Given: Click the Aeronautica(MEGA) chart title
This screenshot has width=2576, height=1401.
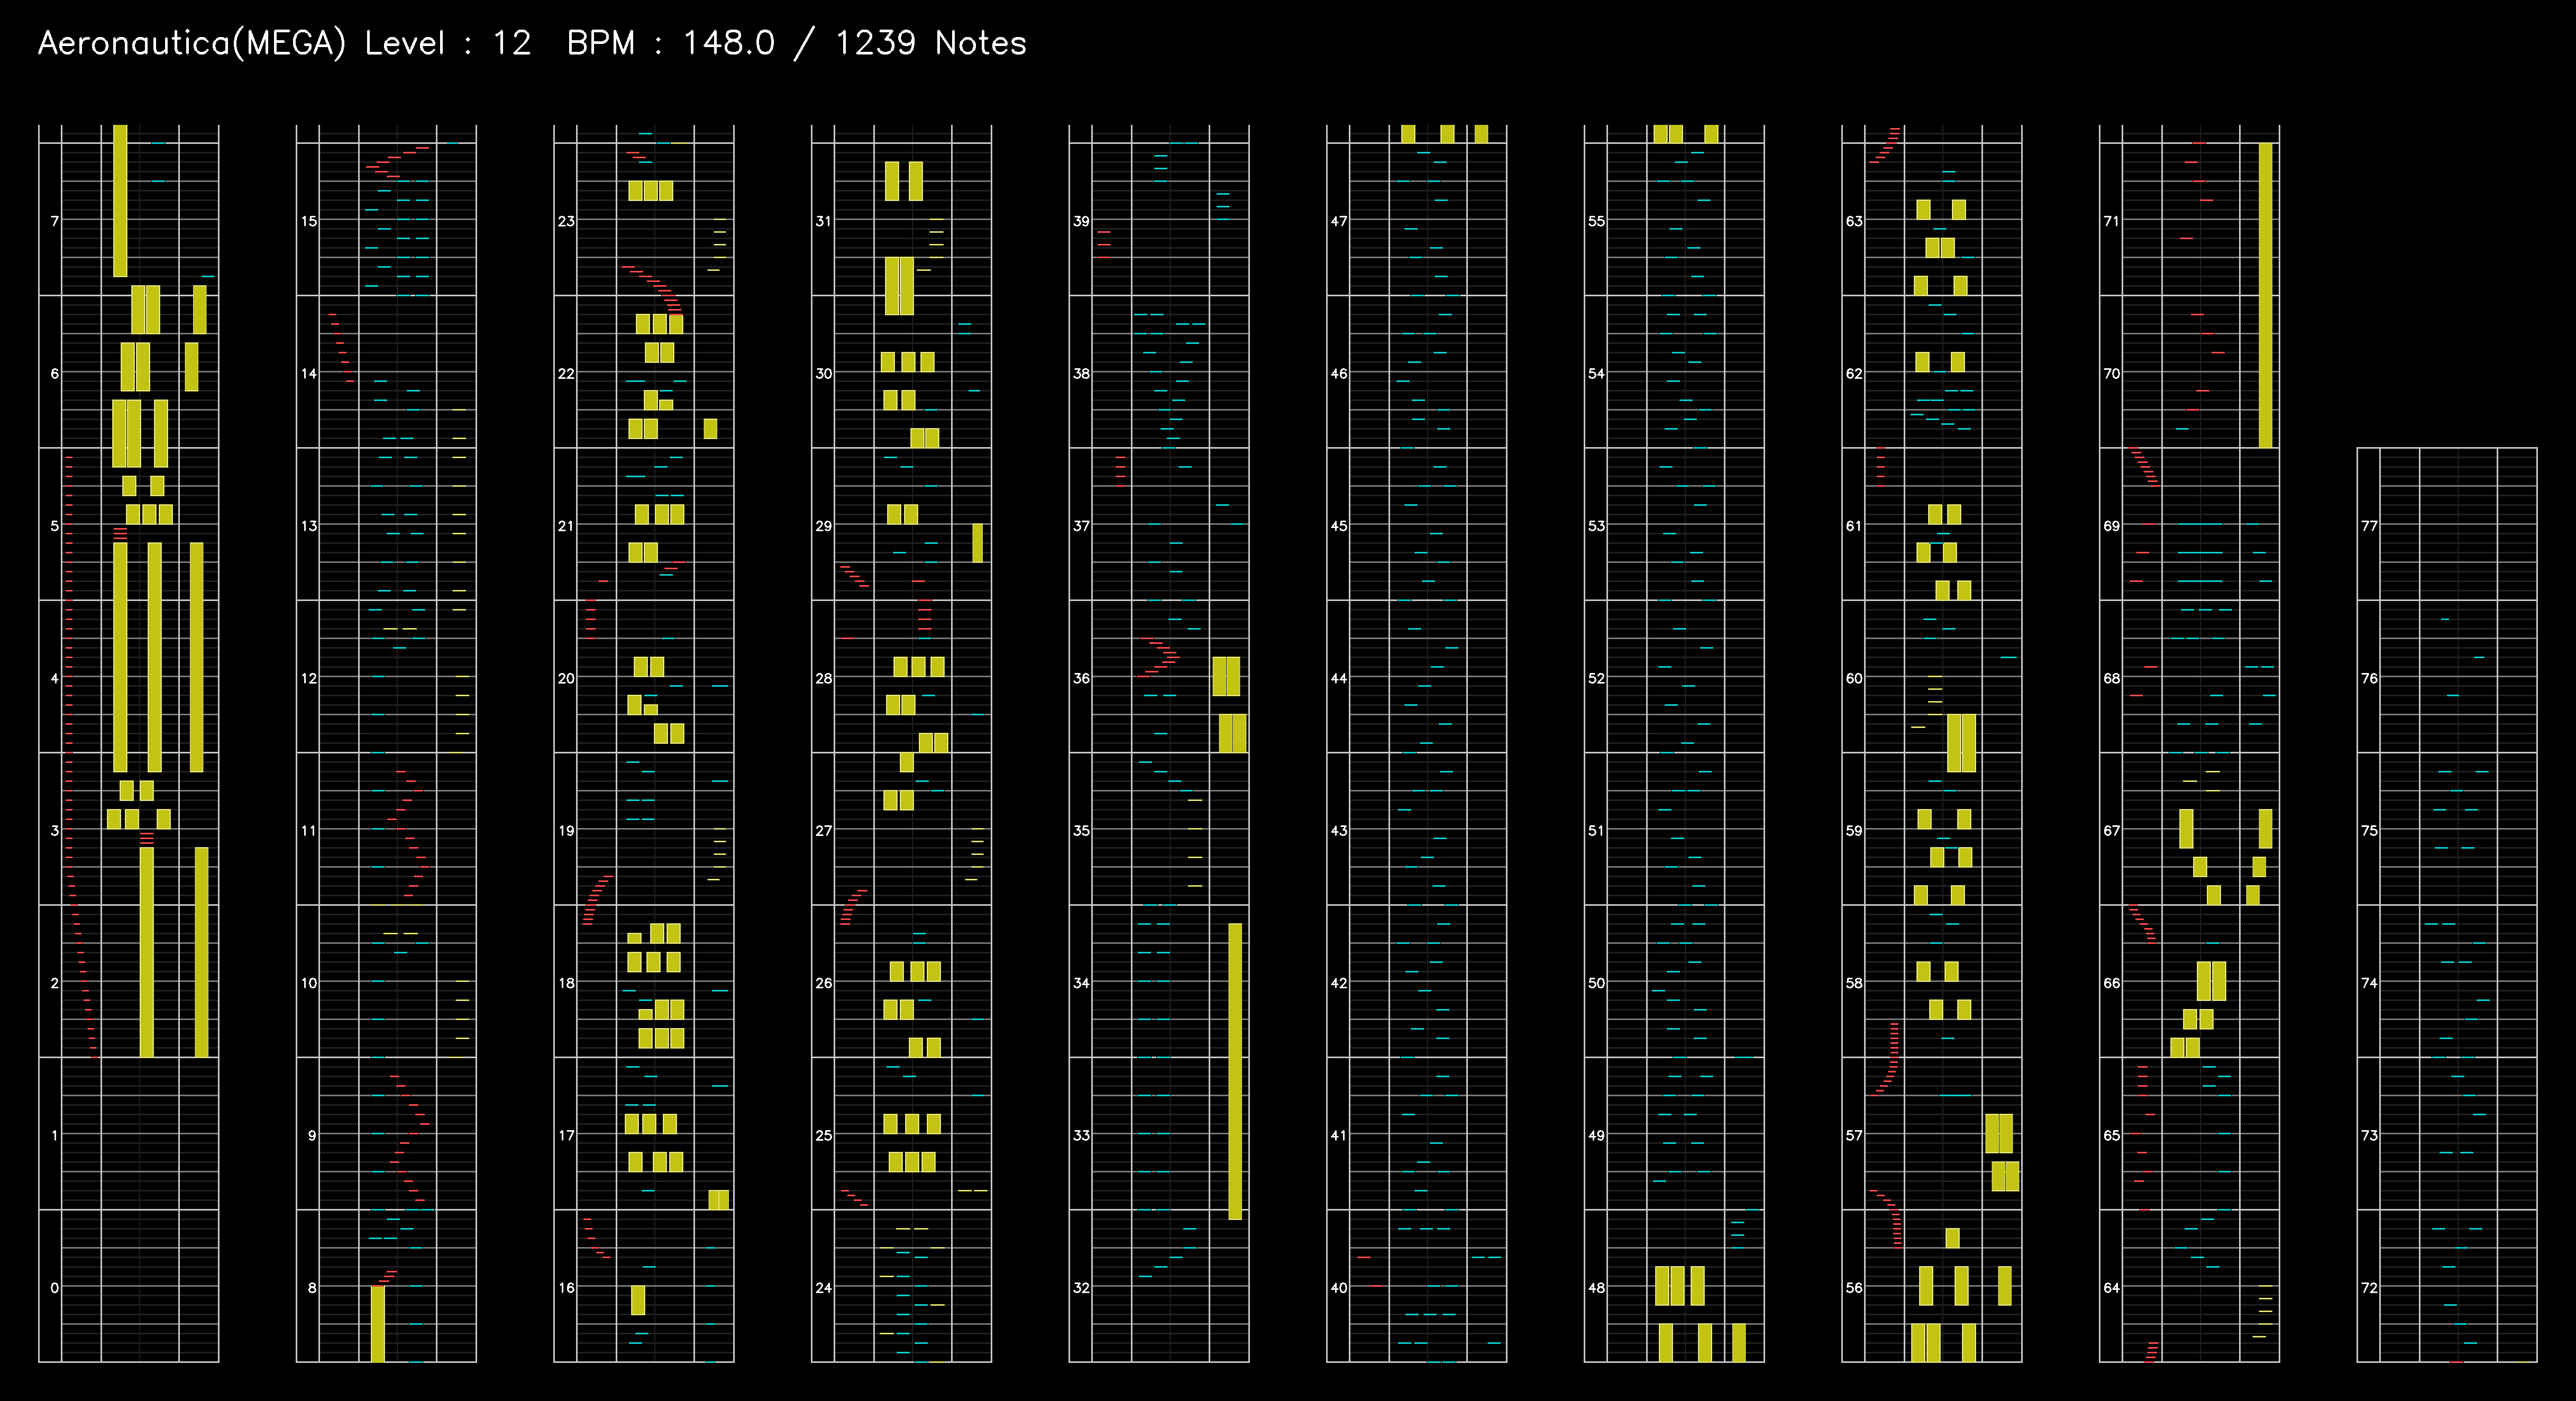Looking at the screenshot, I should click(192, 43).
